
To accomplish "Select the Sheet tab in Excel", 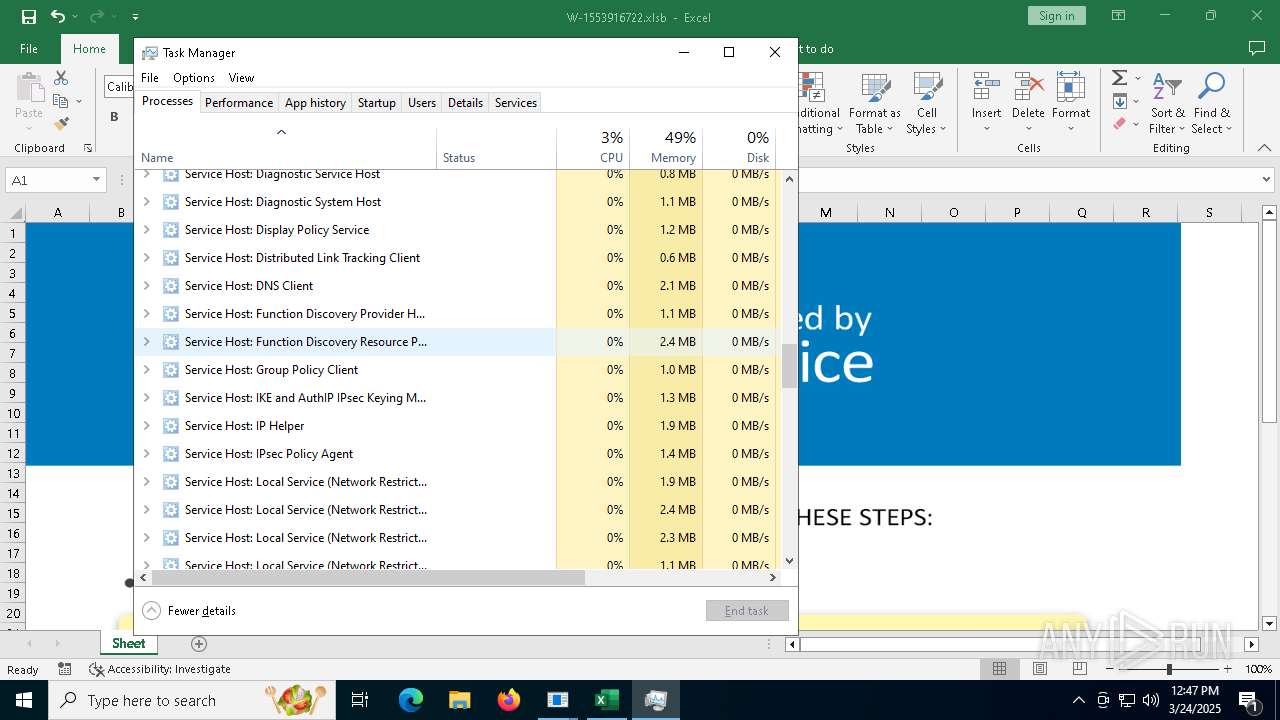I will [129, 644].
